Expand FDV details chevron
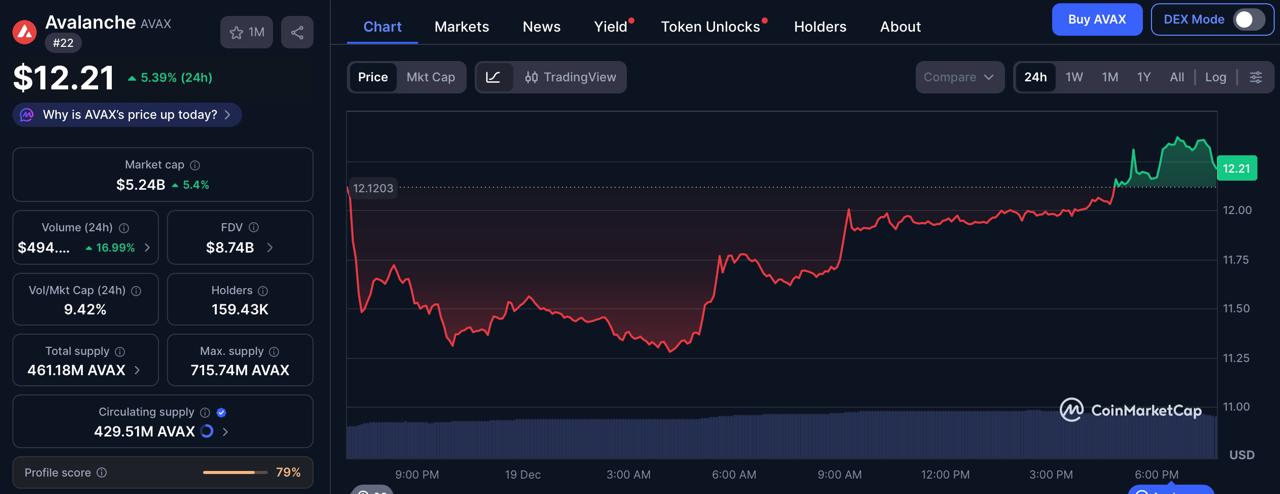The width and height of the screenshot is (1280, 494). tap(270, 248)
